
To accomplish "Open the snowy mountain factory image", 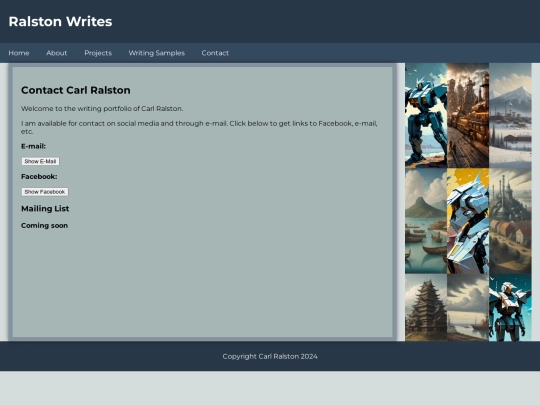I will [510, 115].
